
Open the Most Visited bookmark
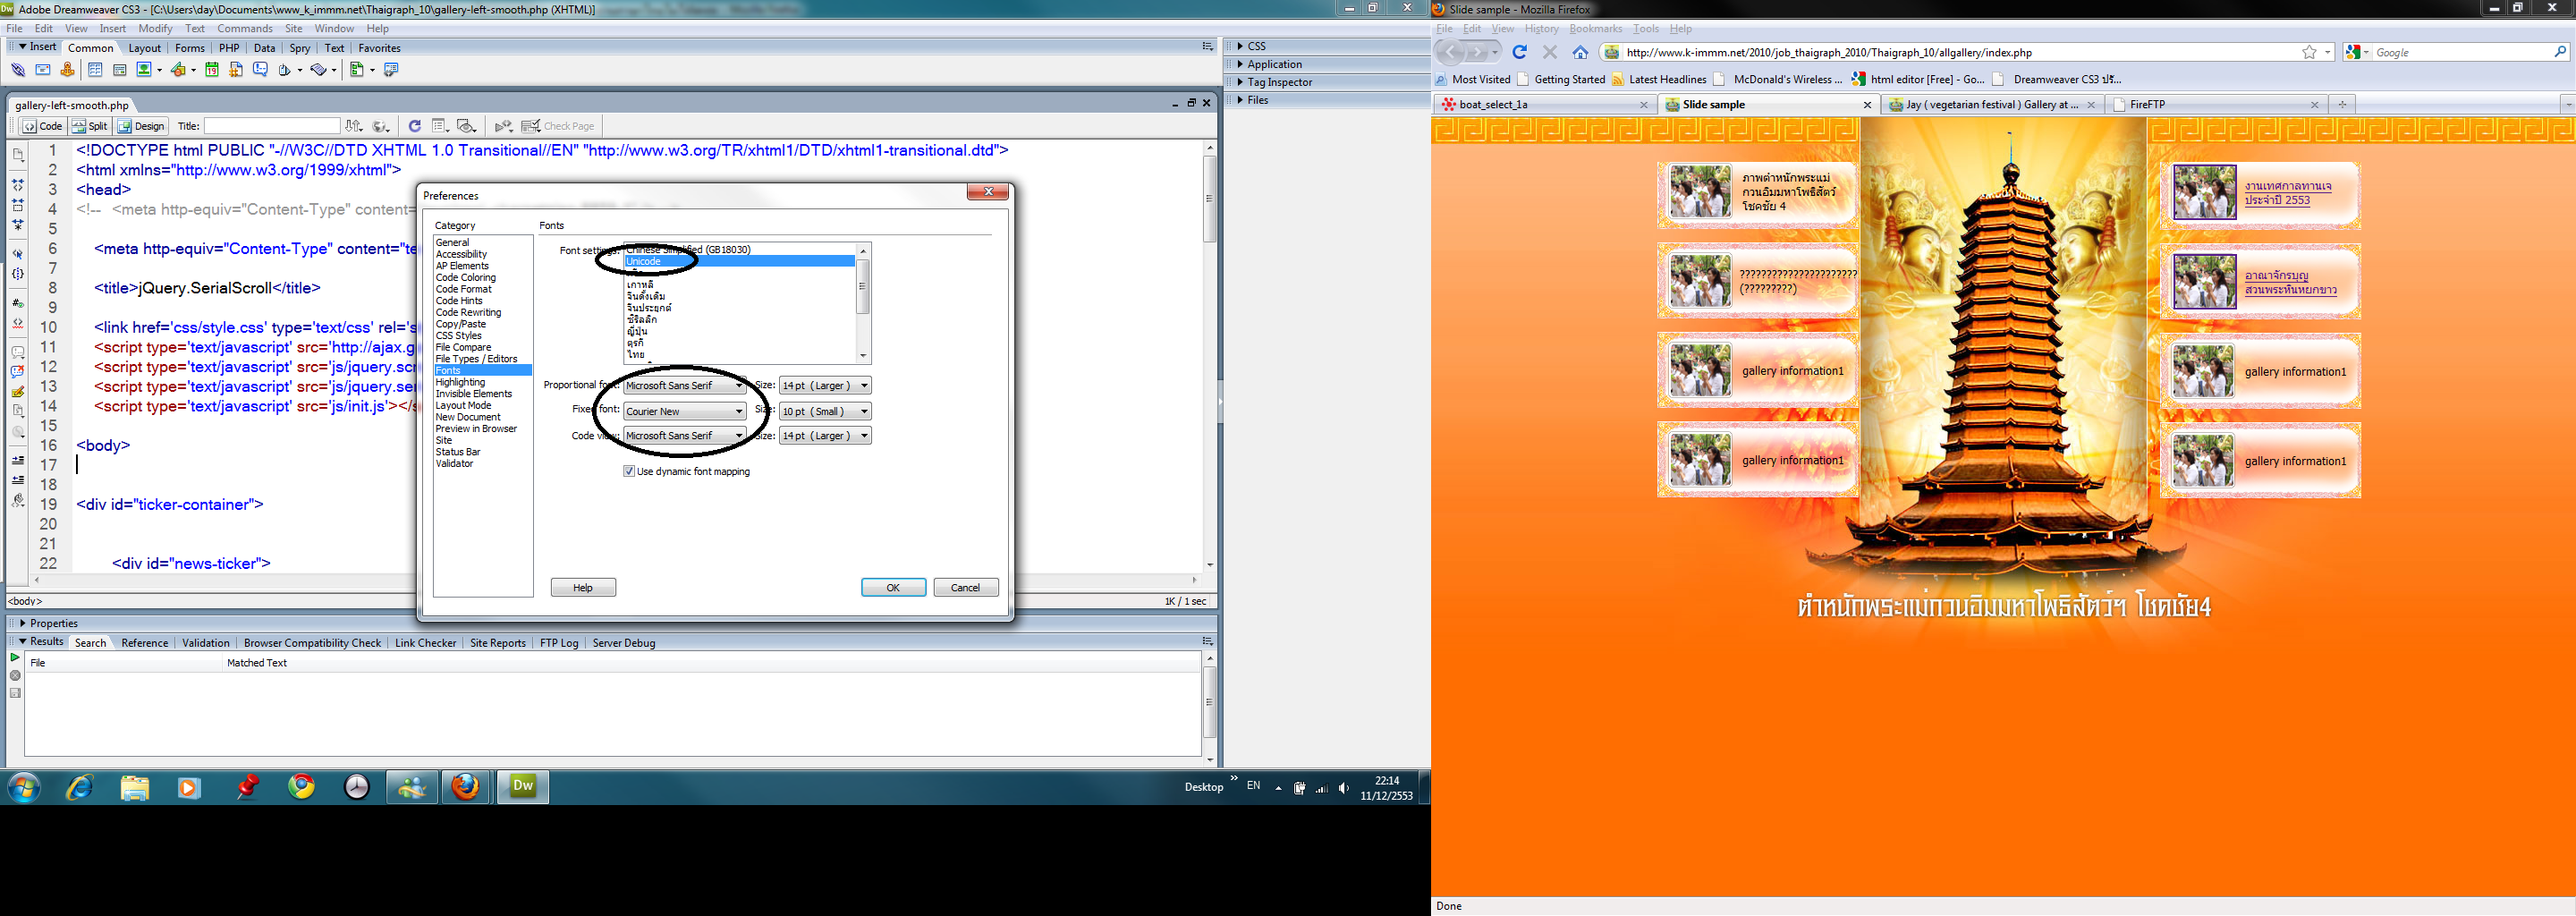(x=1472, y=79)
